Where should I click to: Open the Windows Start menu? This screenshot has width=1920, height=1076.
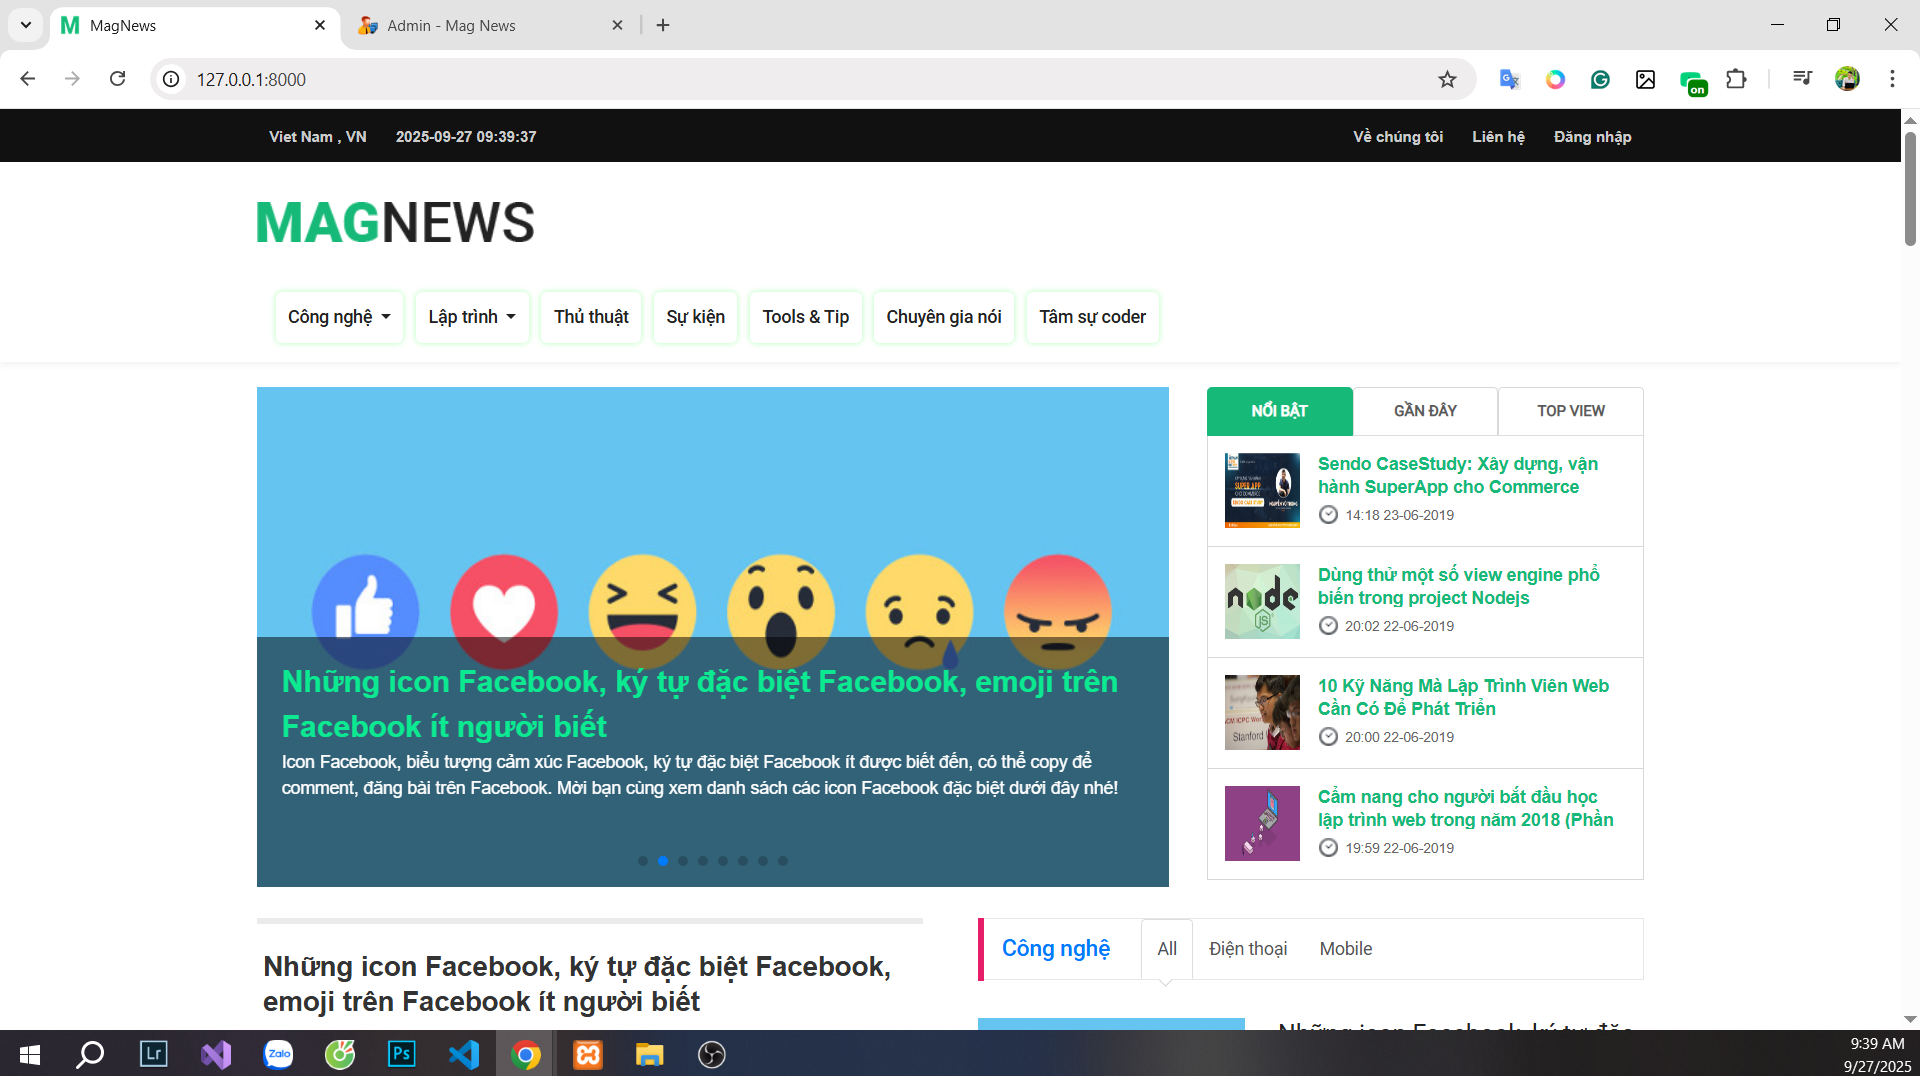tap(29, 1054)
